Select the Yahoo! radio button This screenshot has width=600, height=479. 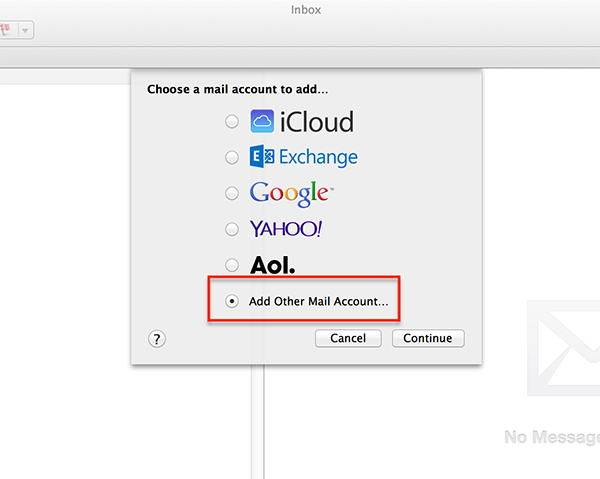coord(232,229)
